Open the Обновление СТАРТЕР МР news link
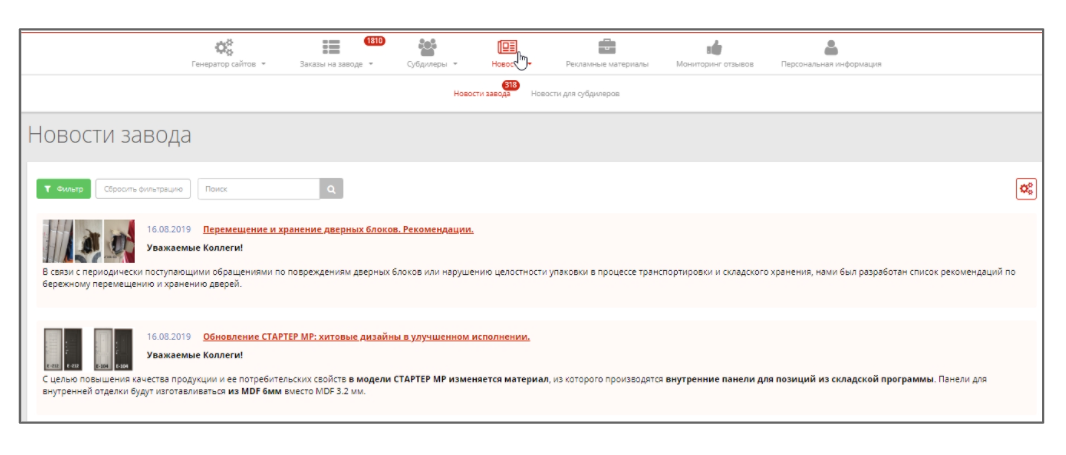Image resolution: width=1066 pixels, height=455 pixels. (x=366, y=337)
